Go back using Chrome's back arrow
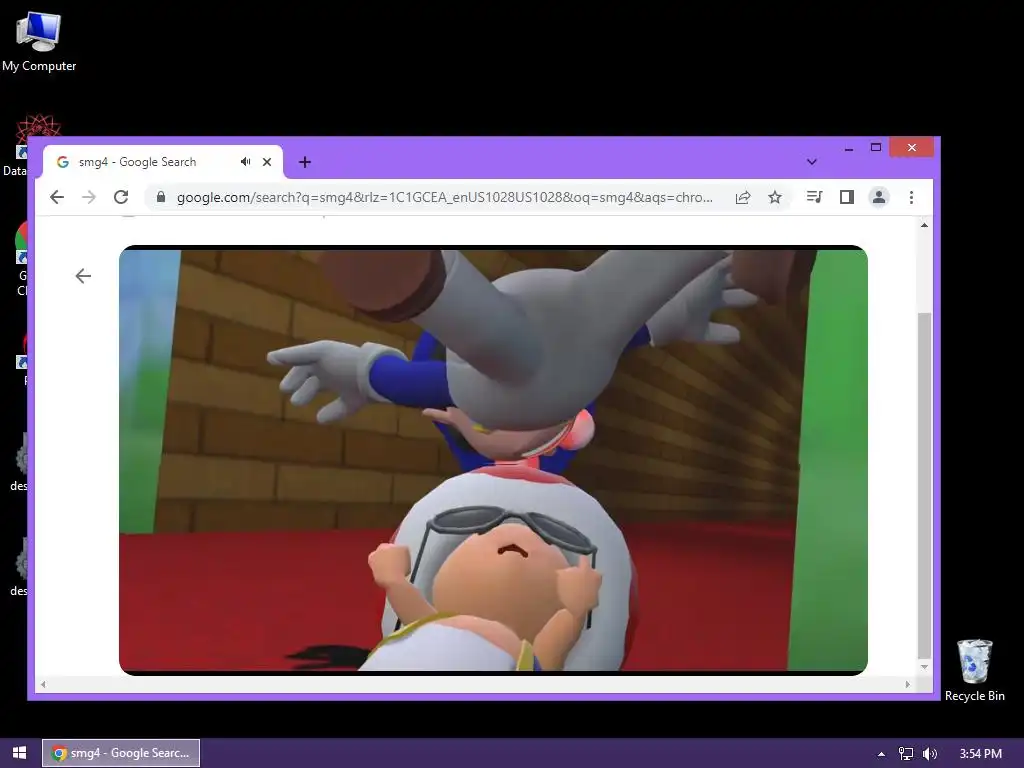This screenshot has height=768, width=1024. 57,197
